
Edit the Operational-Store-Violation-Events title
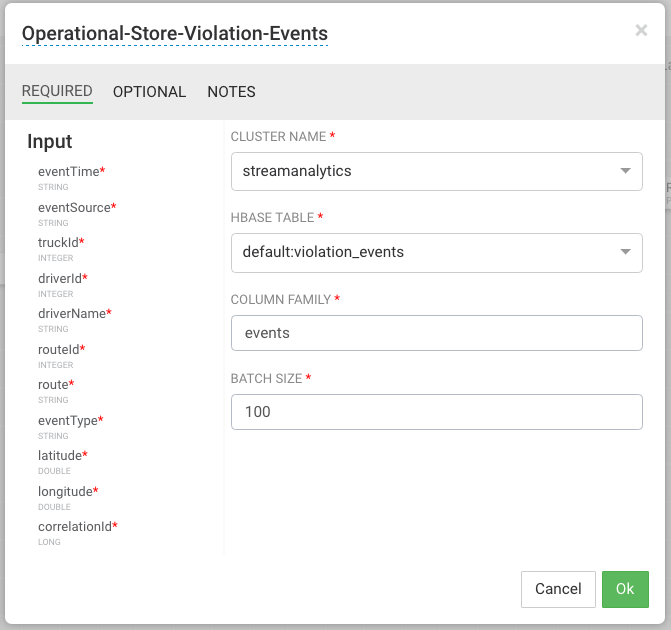[x=175, y=33]
